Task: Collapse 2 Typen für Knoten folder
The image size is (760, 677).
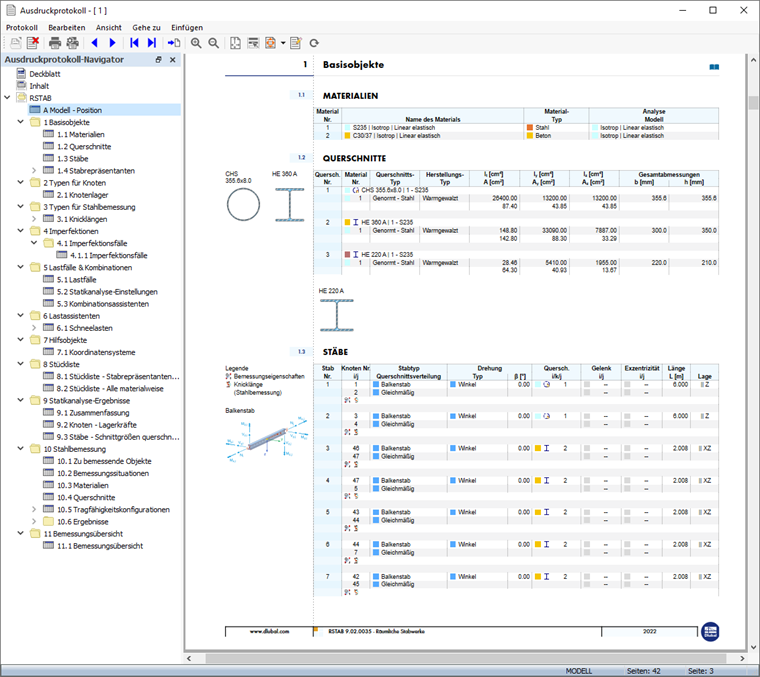Action: 20,182
